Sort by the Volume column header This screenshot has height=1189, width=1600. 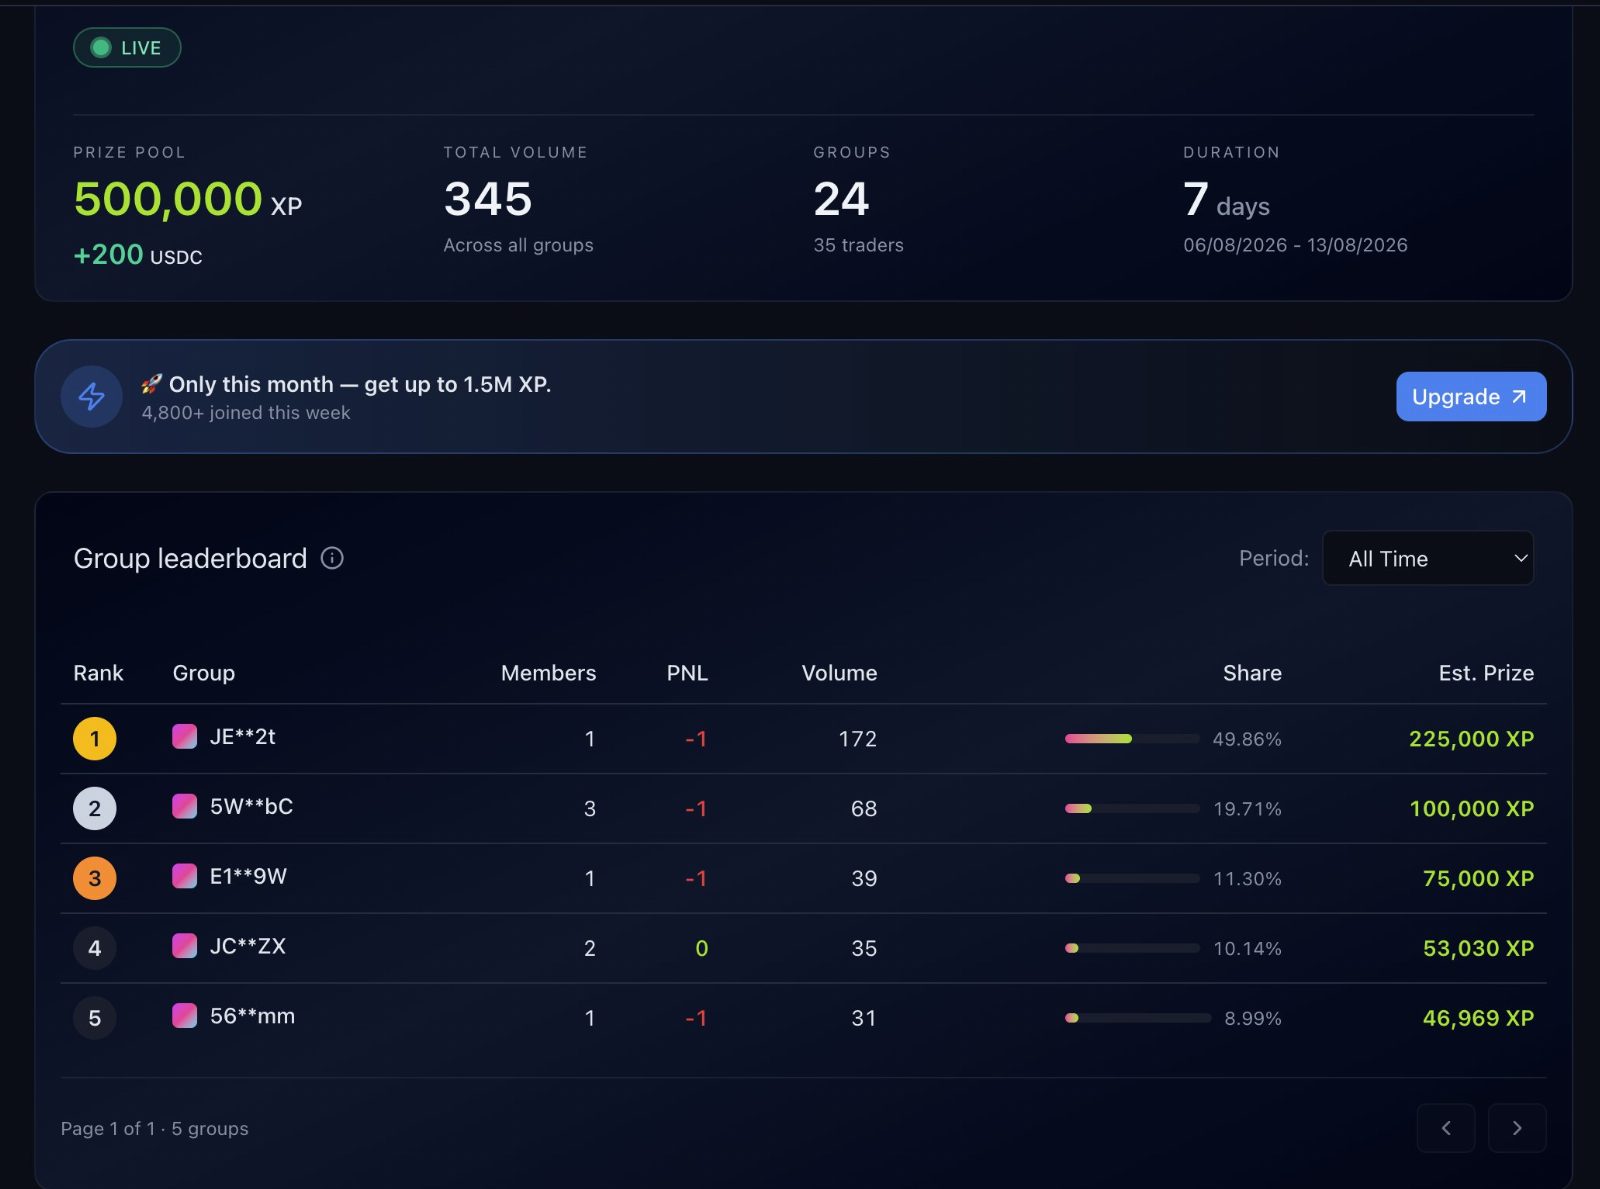point(839,673)
